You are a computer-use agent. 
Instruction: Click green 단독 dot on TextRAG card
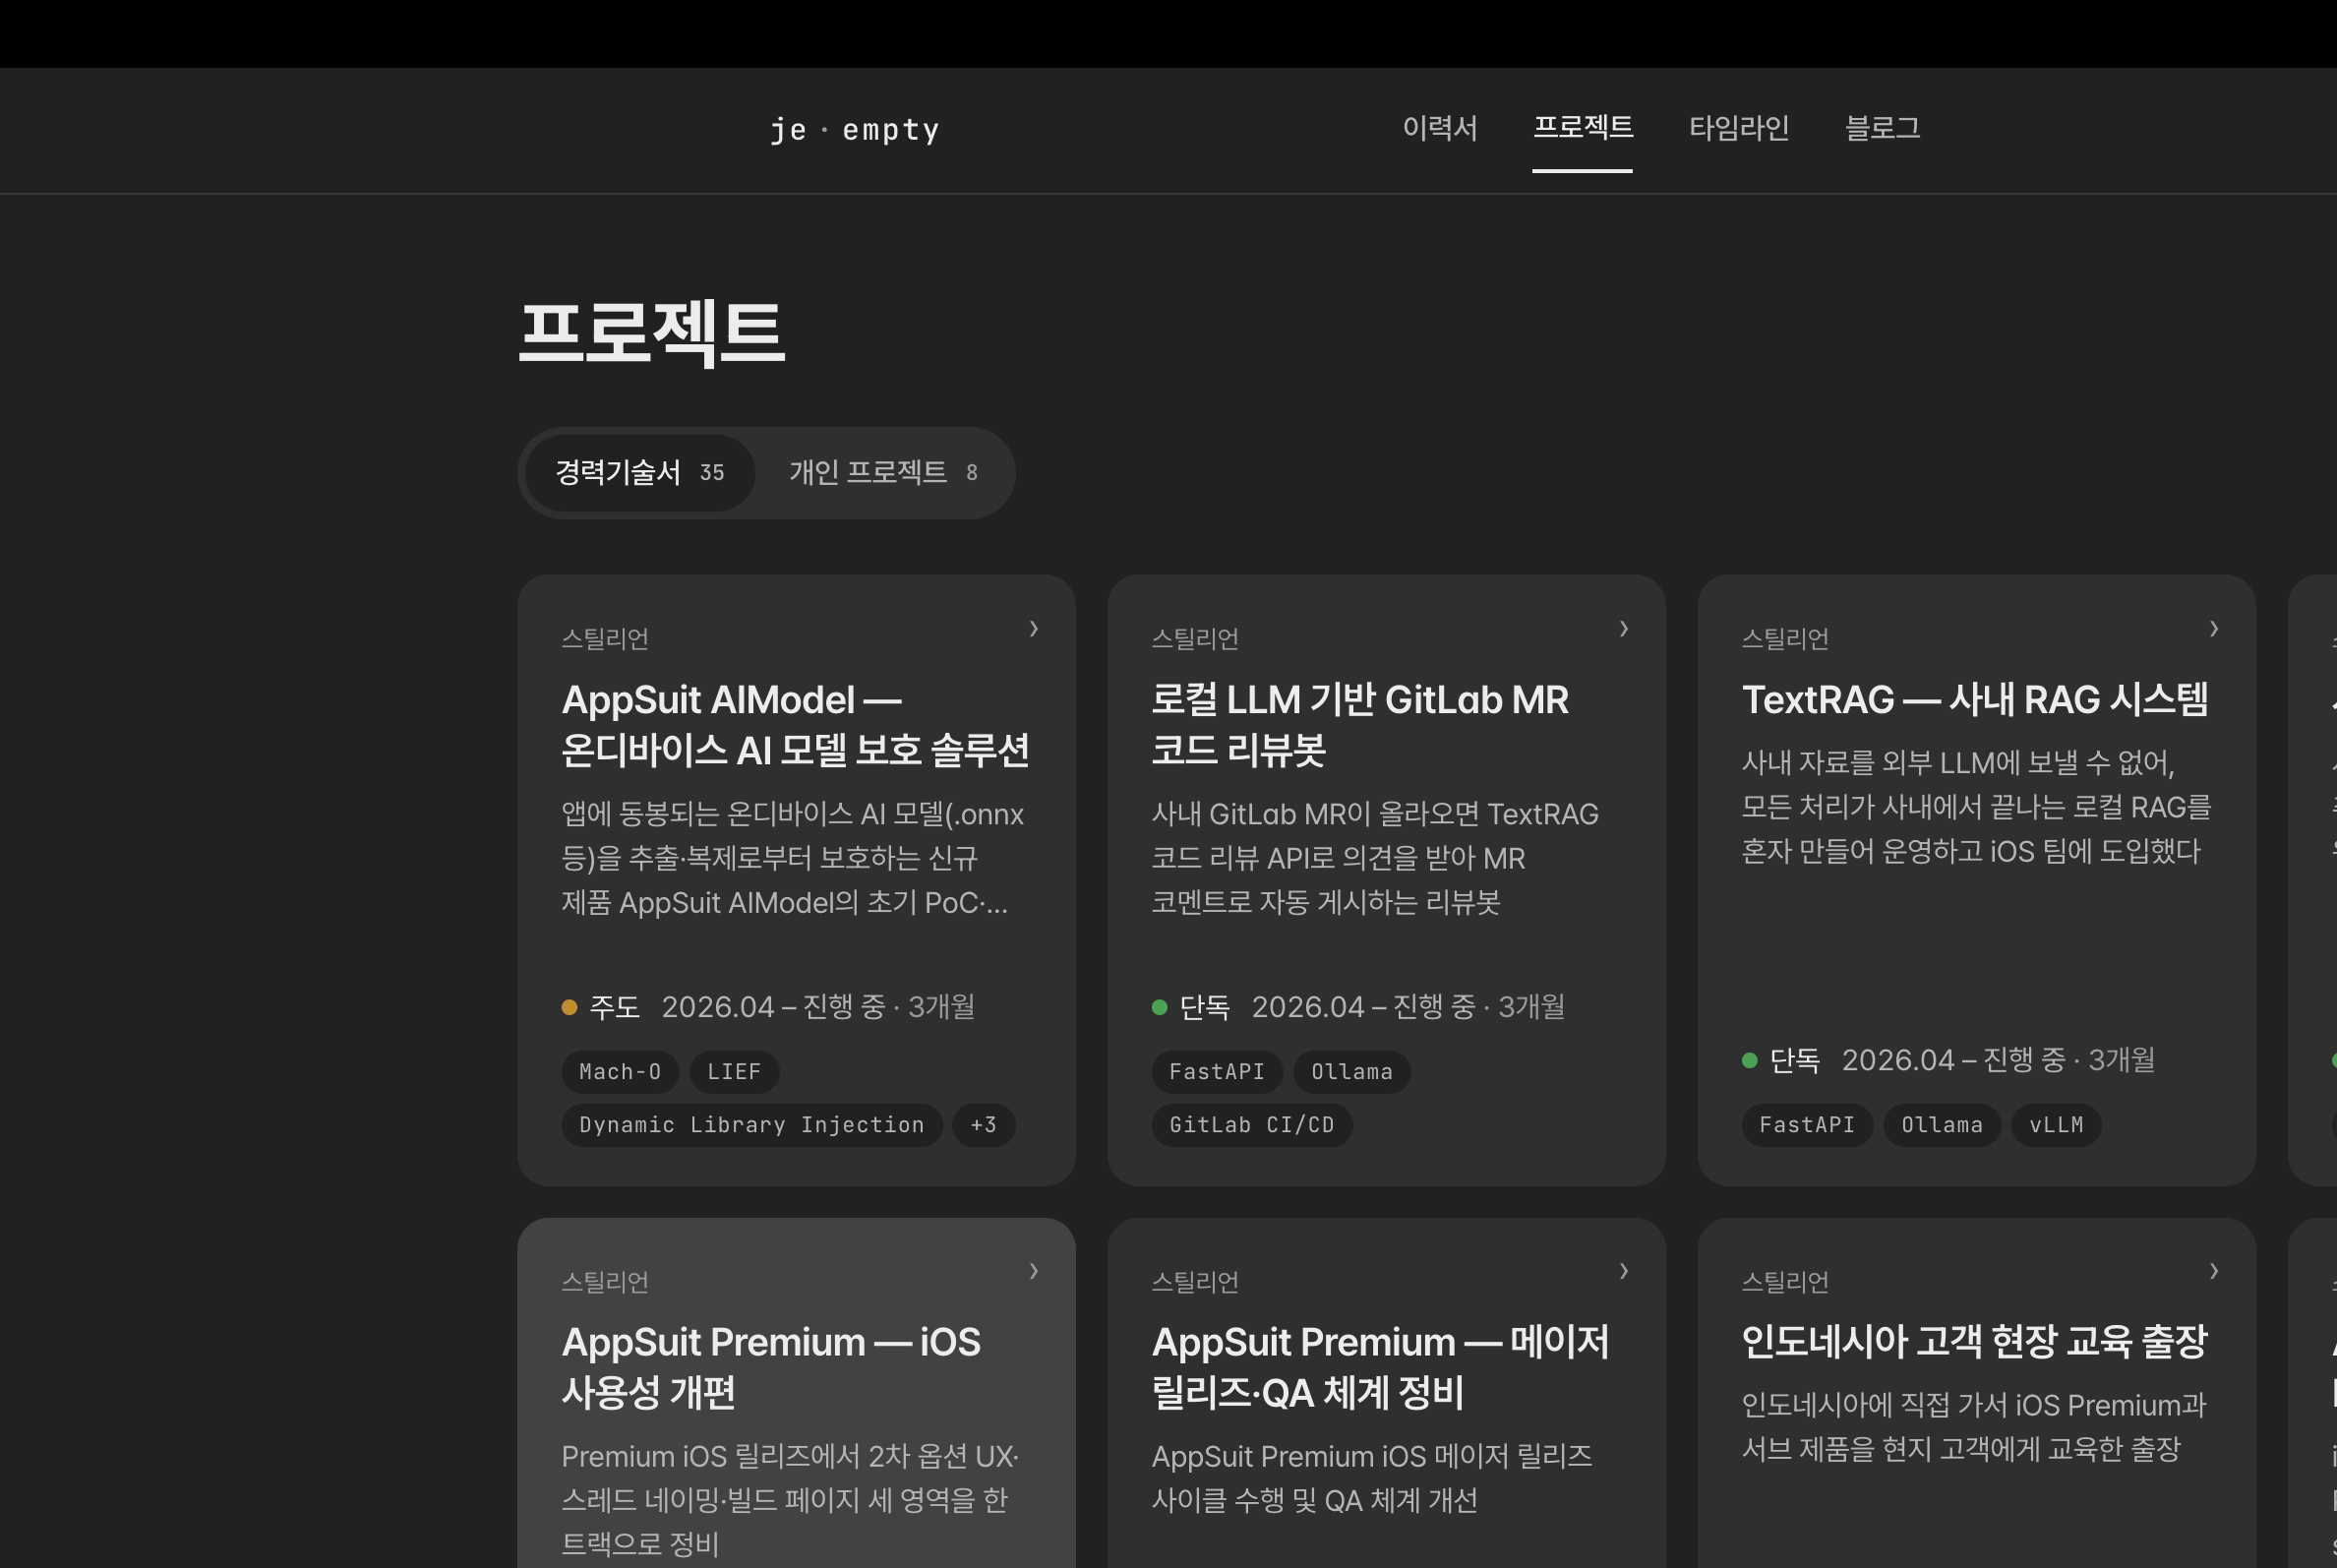tap(1749, 1060)
